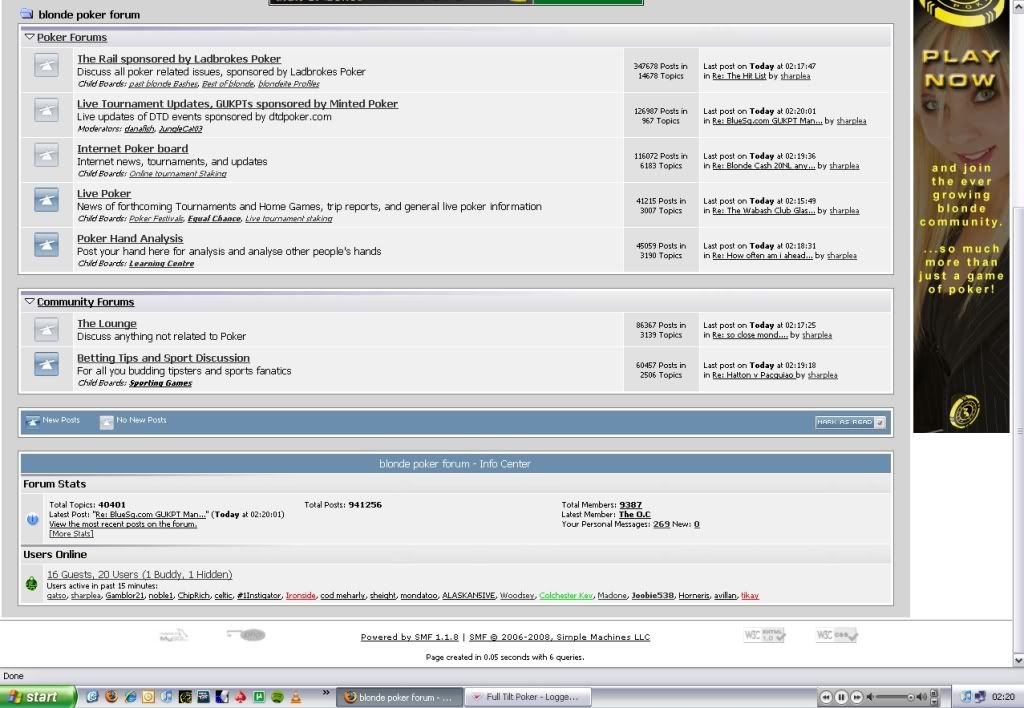1024x708 pixels.
Task: Open the green H quick launch icon
Action: pyautogui.click(x=259, y=697)
